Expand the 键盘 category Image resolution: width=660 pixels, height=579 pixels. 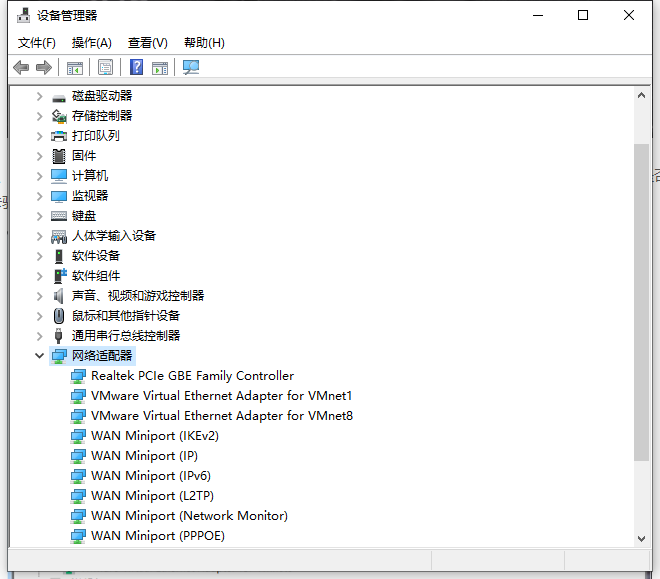pyautogui.click(x=39, y=216)
